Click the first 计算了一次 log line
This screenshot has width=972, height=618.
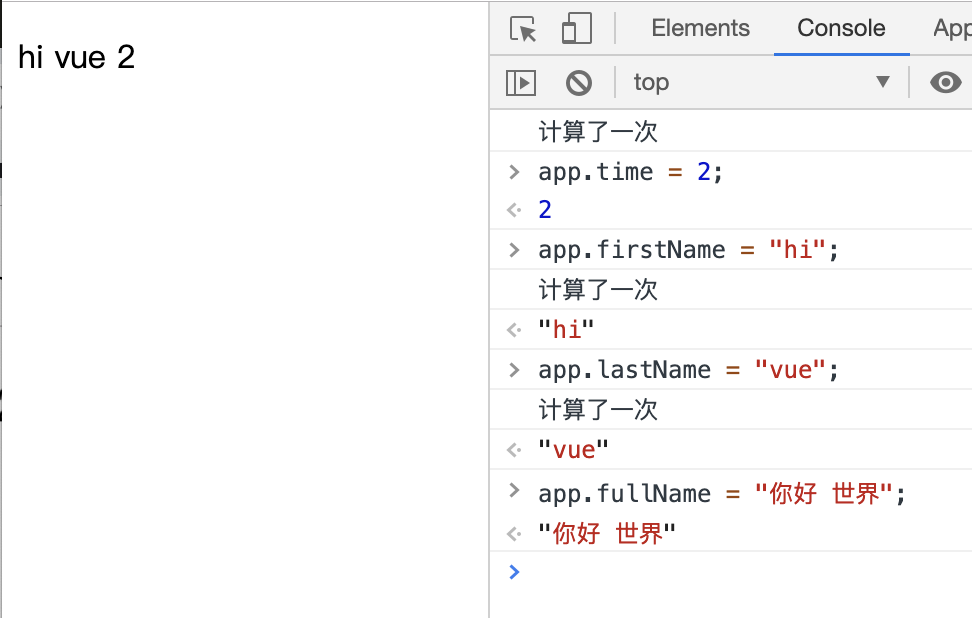(x=598, y=131)
